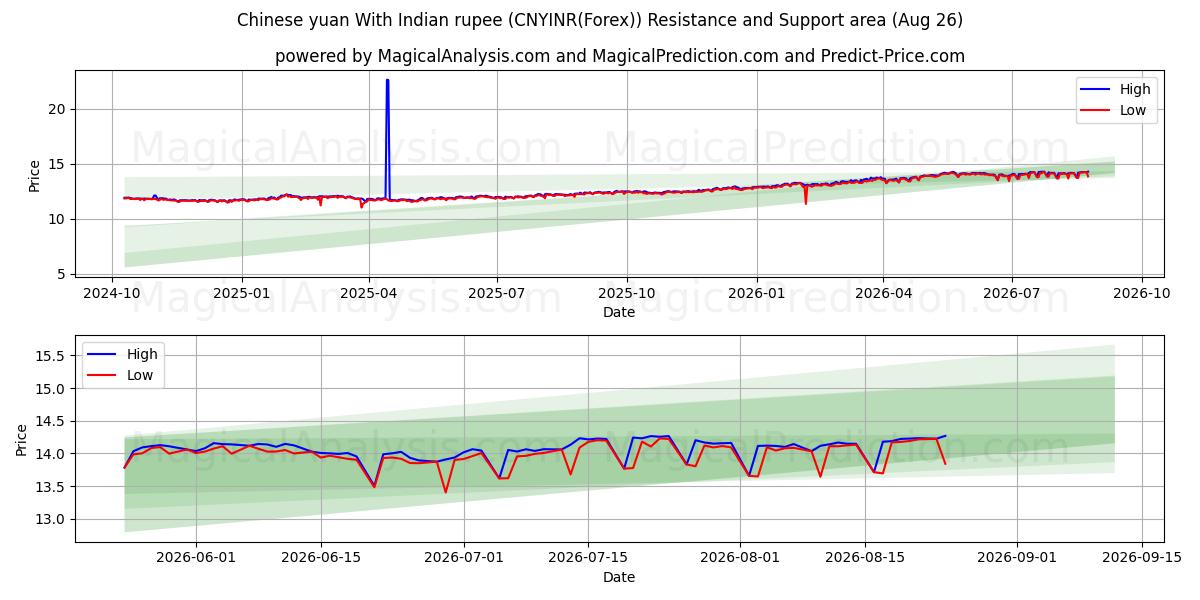Viewport: 1200px width, 600px height.
Task: Click the '2026-09-01' date tick label
Action: pyautogui.click(x=1017, y=560)
